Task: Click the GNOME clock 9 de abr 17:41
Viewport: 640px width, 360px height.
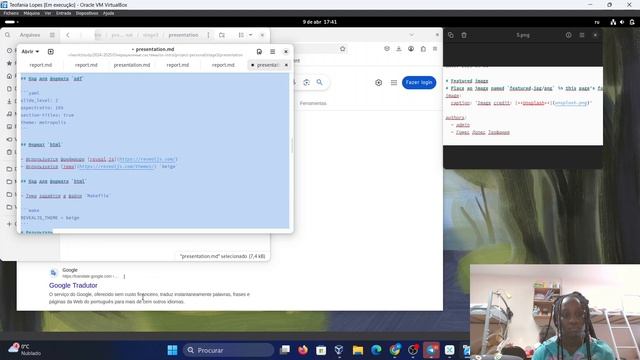Action: pyautogui.click(x=320, y=22)
